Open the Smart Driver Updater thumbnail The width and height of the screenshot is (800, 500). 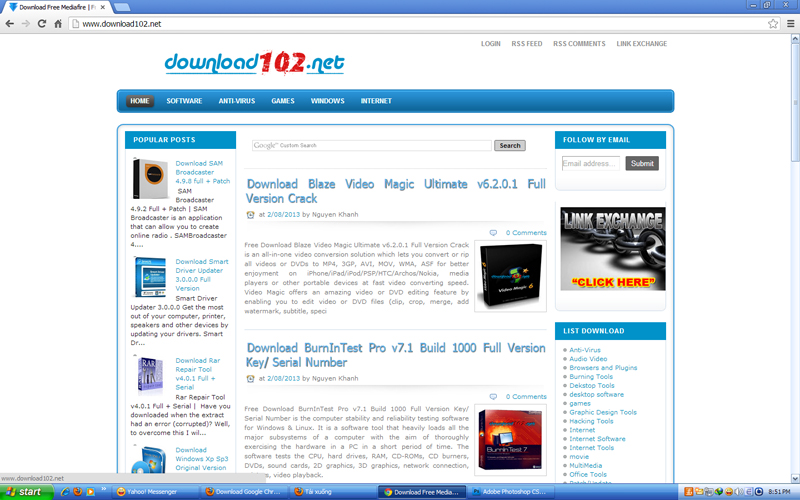pyautogui.click(x=149, y=277)
